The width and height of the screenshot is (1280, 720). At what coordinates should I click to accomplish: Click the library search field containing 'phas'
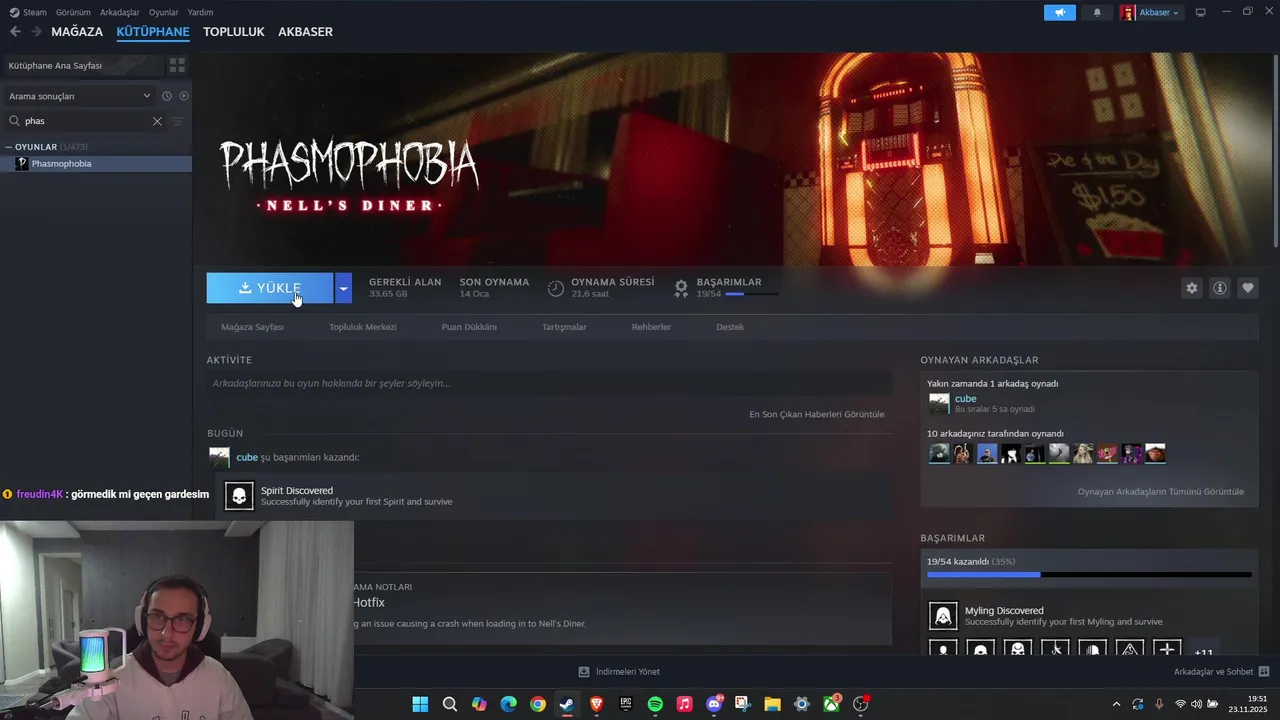coord(86,121)
